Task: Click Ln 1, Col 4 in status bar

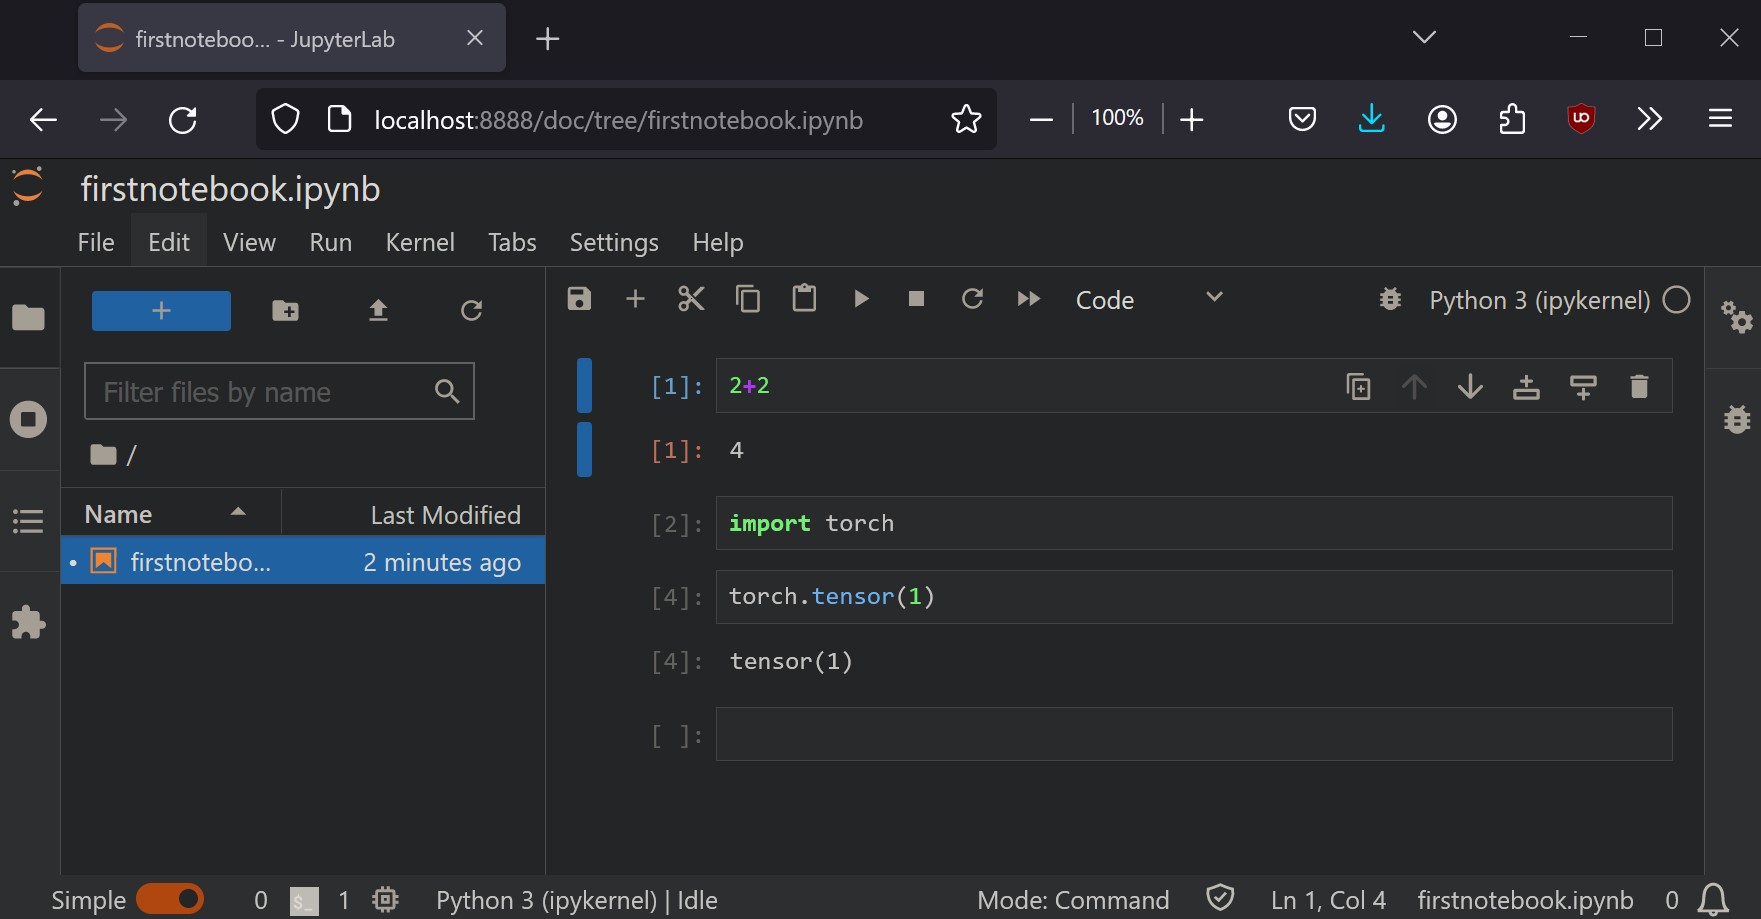Action: point(1328,900)
